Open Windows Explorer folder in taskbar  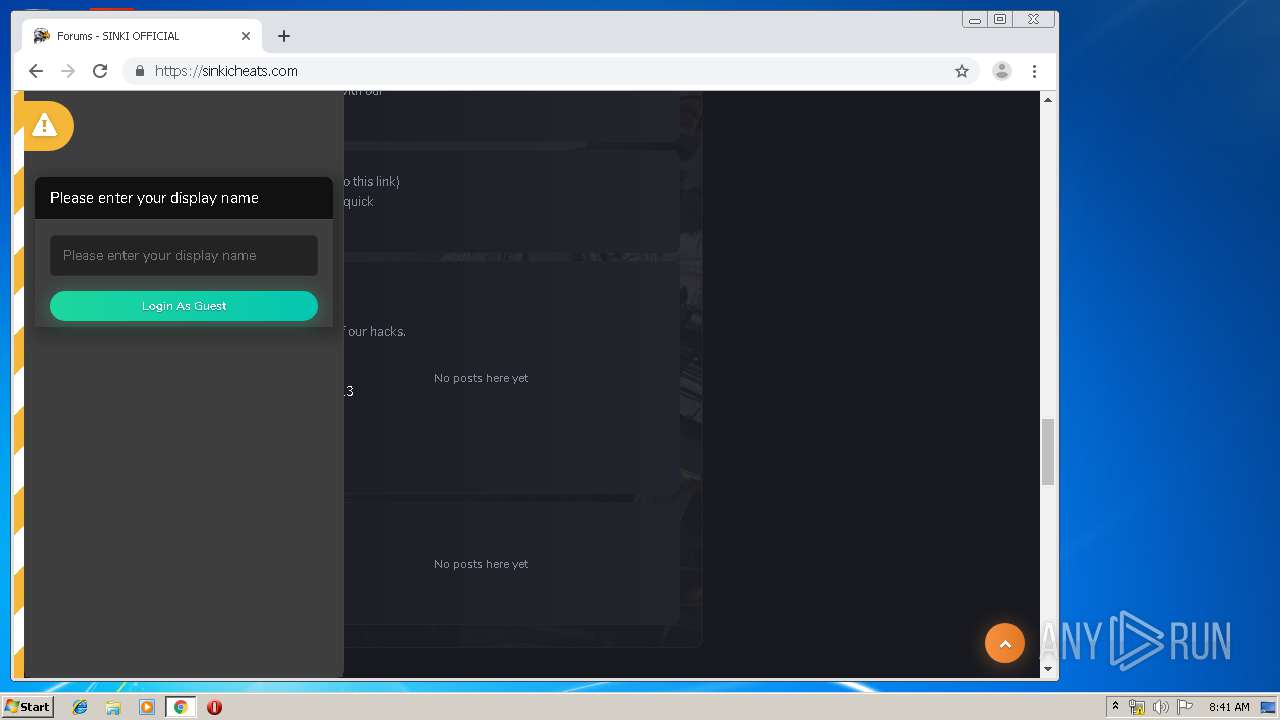coord(113,707)
